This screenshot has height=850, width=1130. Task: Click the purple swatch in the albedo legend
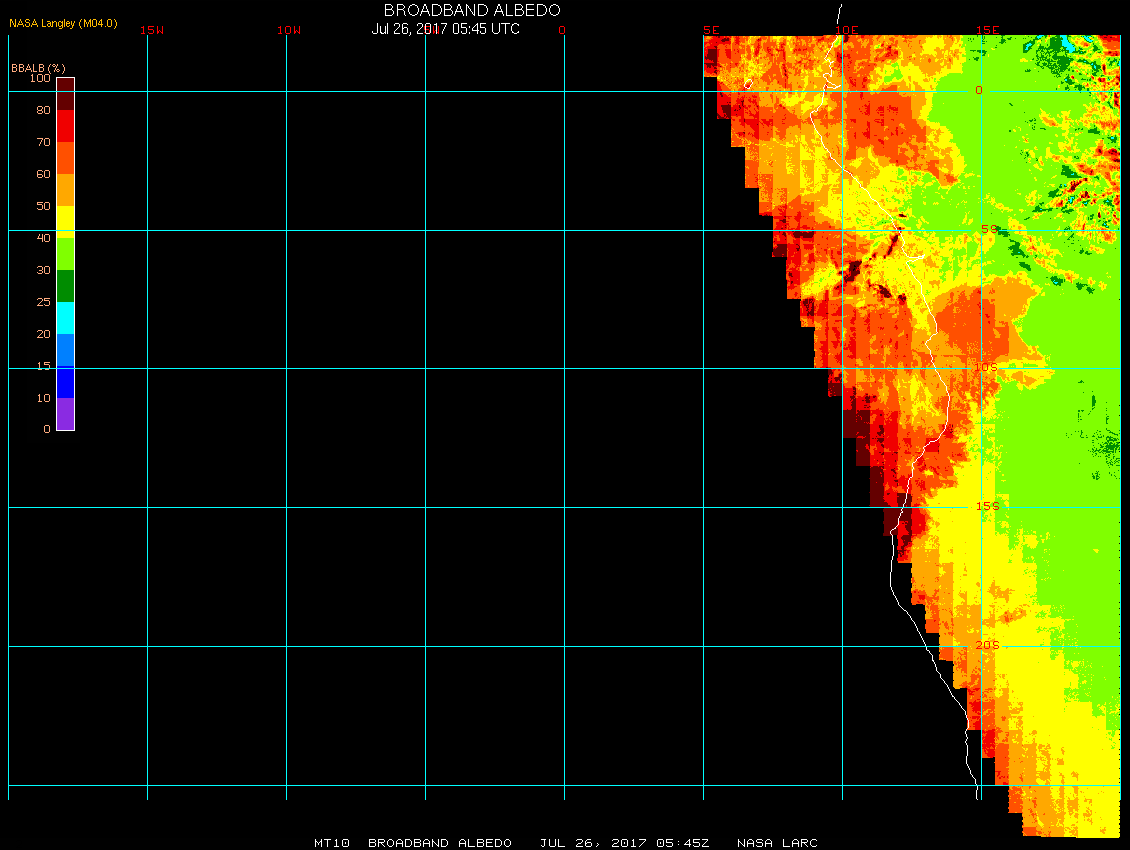pos(65,414)
